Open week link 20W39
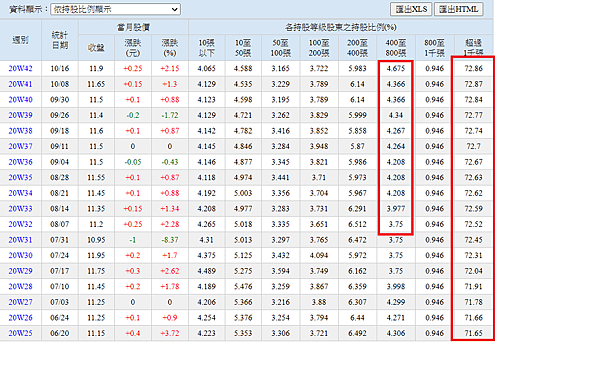This screenshot has height=385, width=600. (x=21, y=115)
